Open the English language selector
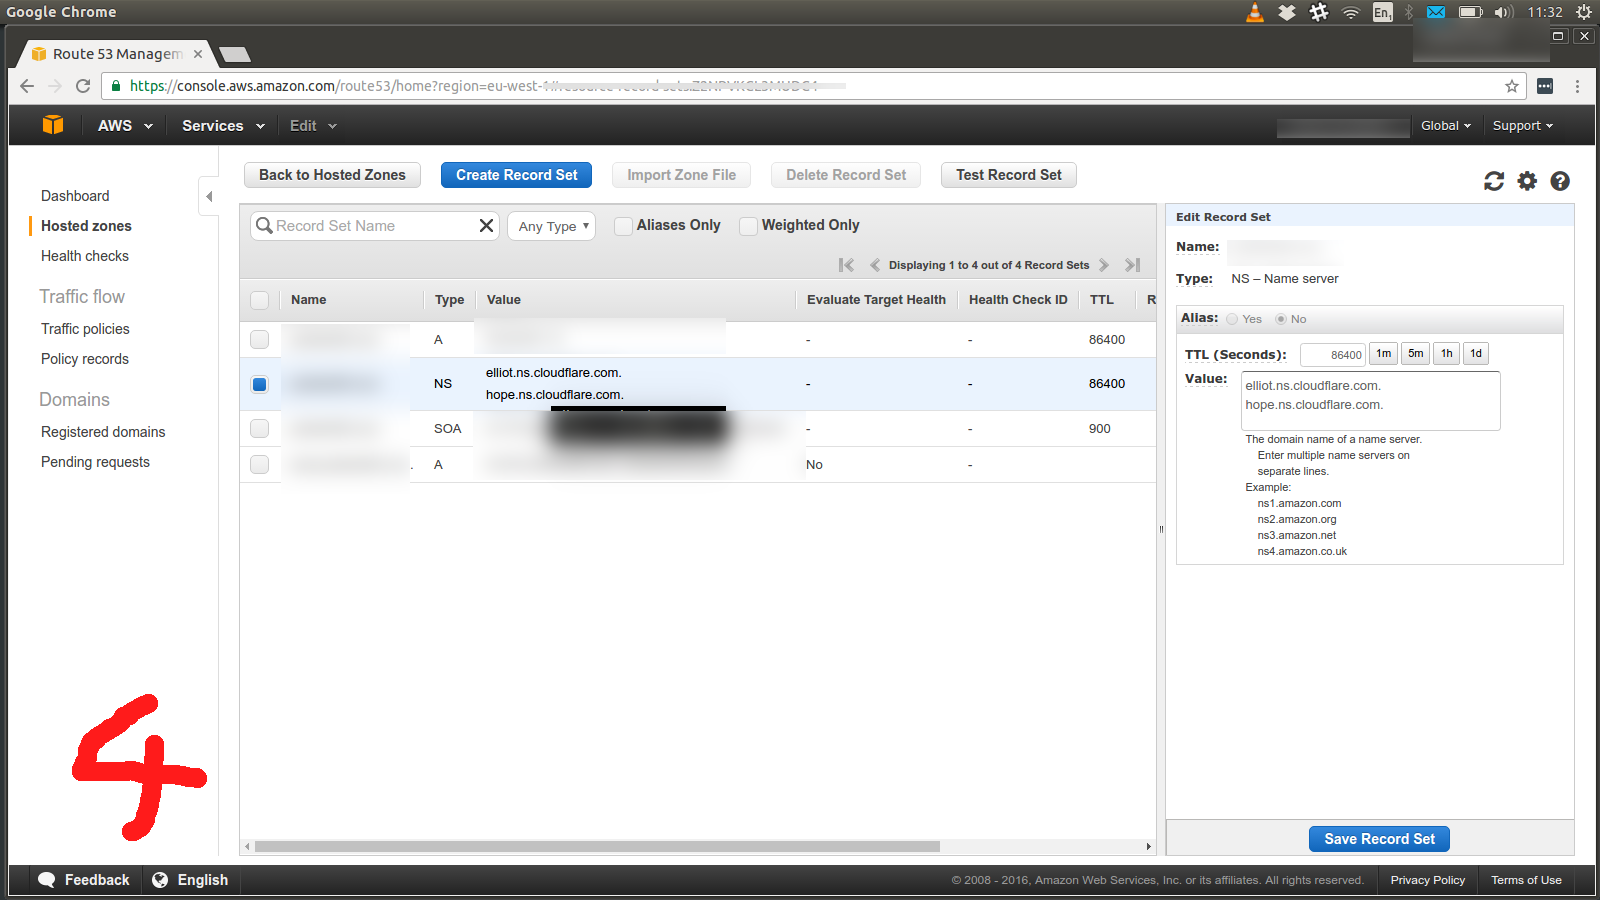Image resolution: width=1600 pixels, height=900 pixels. coord(190,880)
